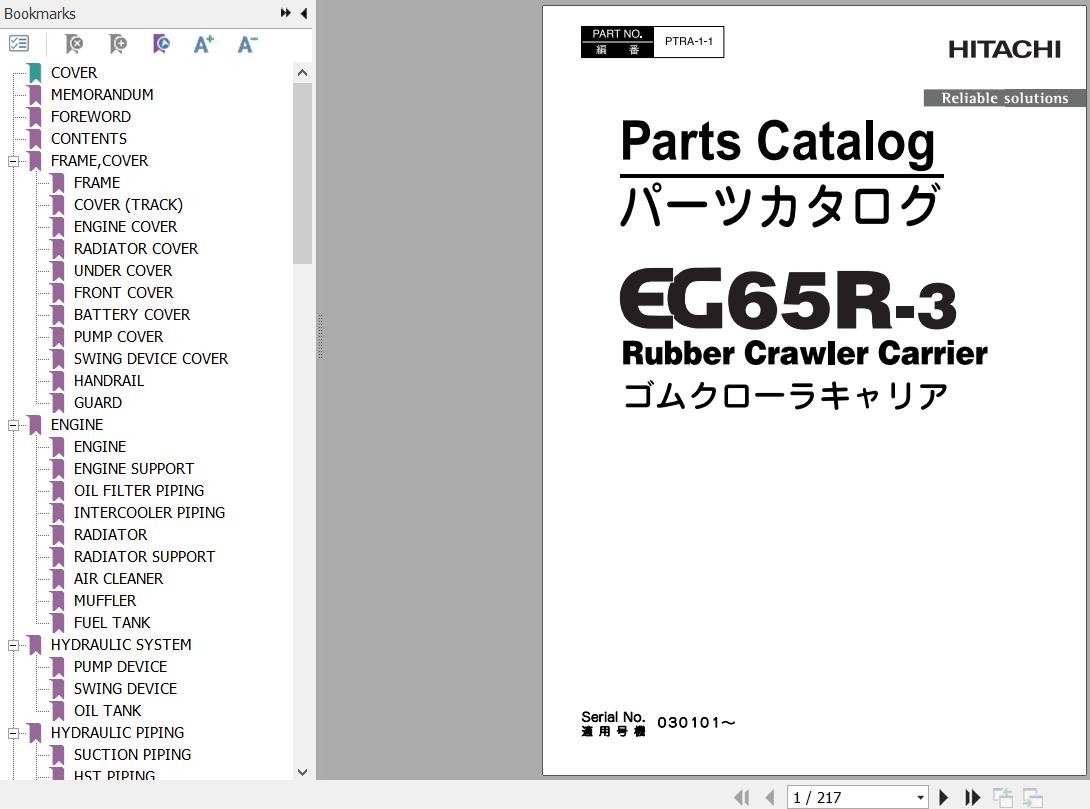
Task: Open the page number dropdown arrow
Action: coord(920,797)
